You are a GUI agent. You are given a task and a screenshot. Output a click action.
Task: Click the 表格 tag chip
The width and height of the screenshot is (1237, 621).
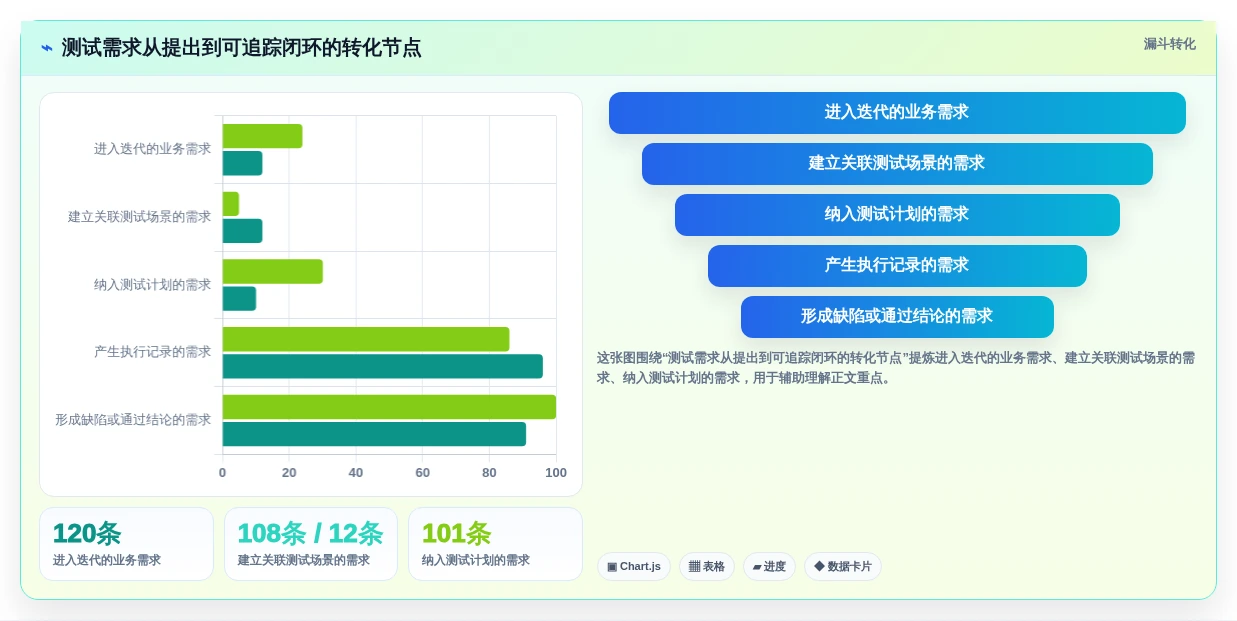tap(707, 567)
